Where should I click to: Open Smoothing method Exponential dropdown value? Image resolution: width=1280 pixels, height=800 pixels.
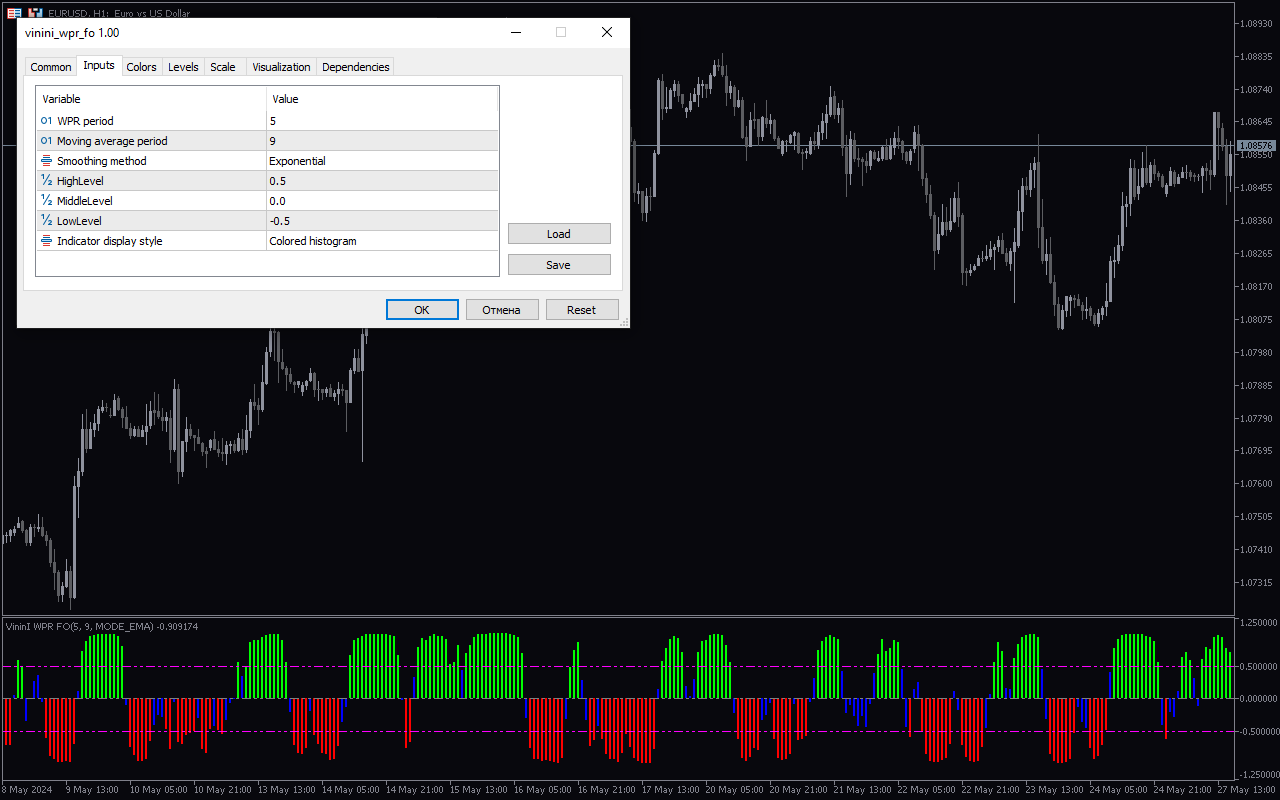pyautogui.click(x=382, y=161)
